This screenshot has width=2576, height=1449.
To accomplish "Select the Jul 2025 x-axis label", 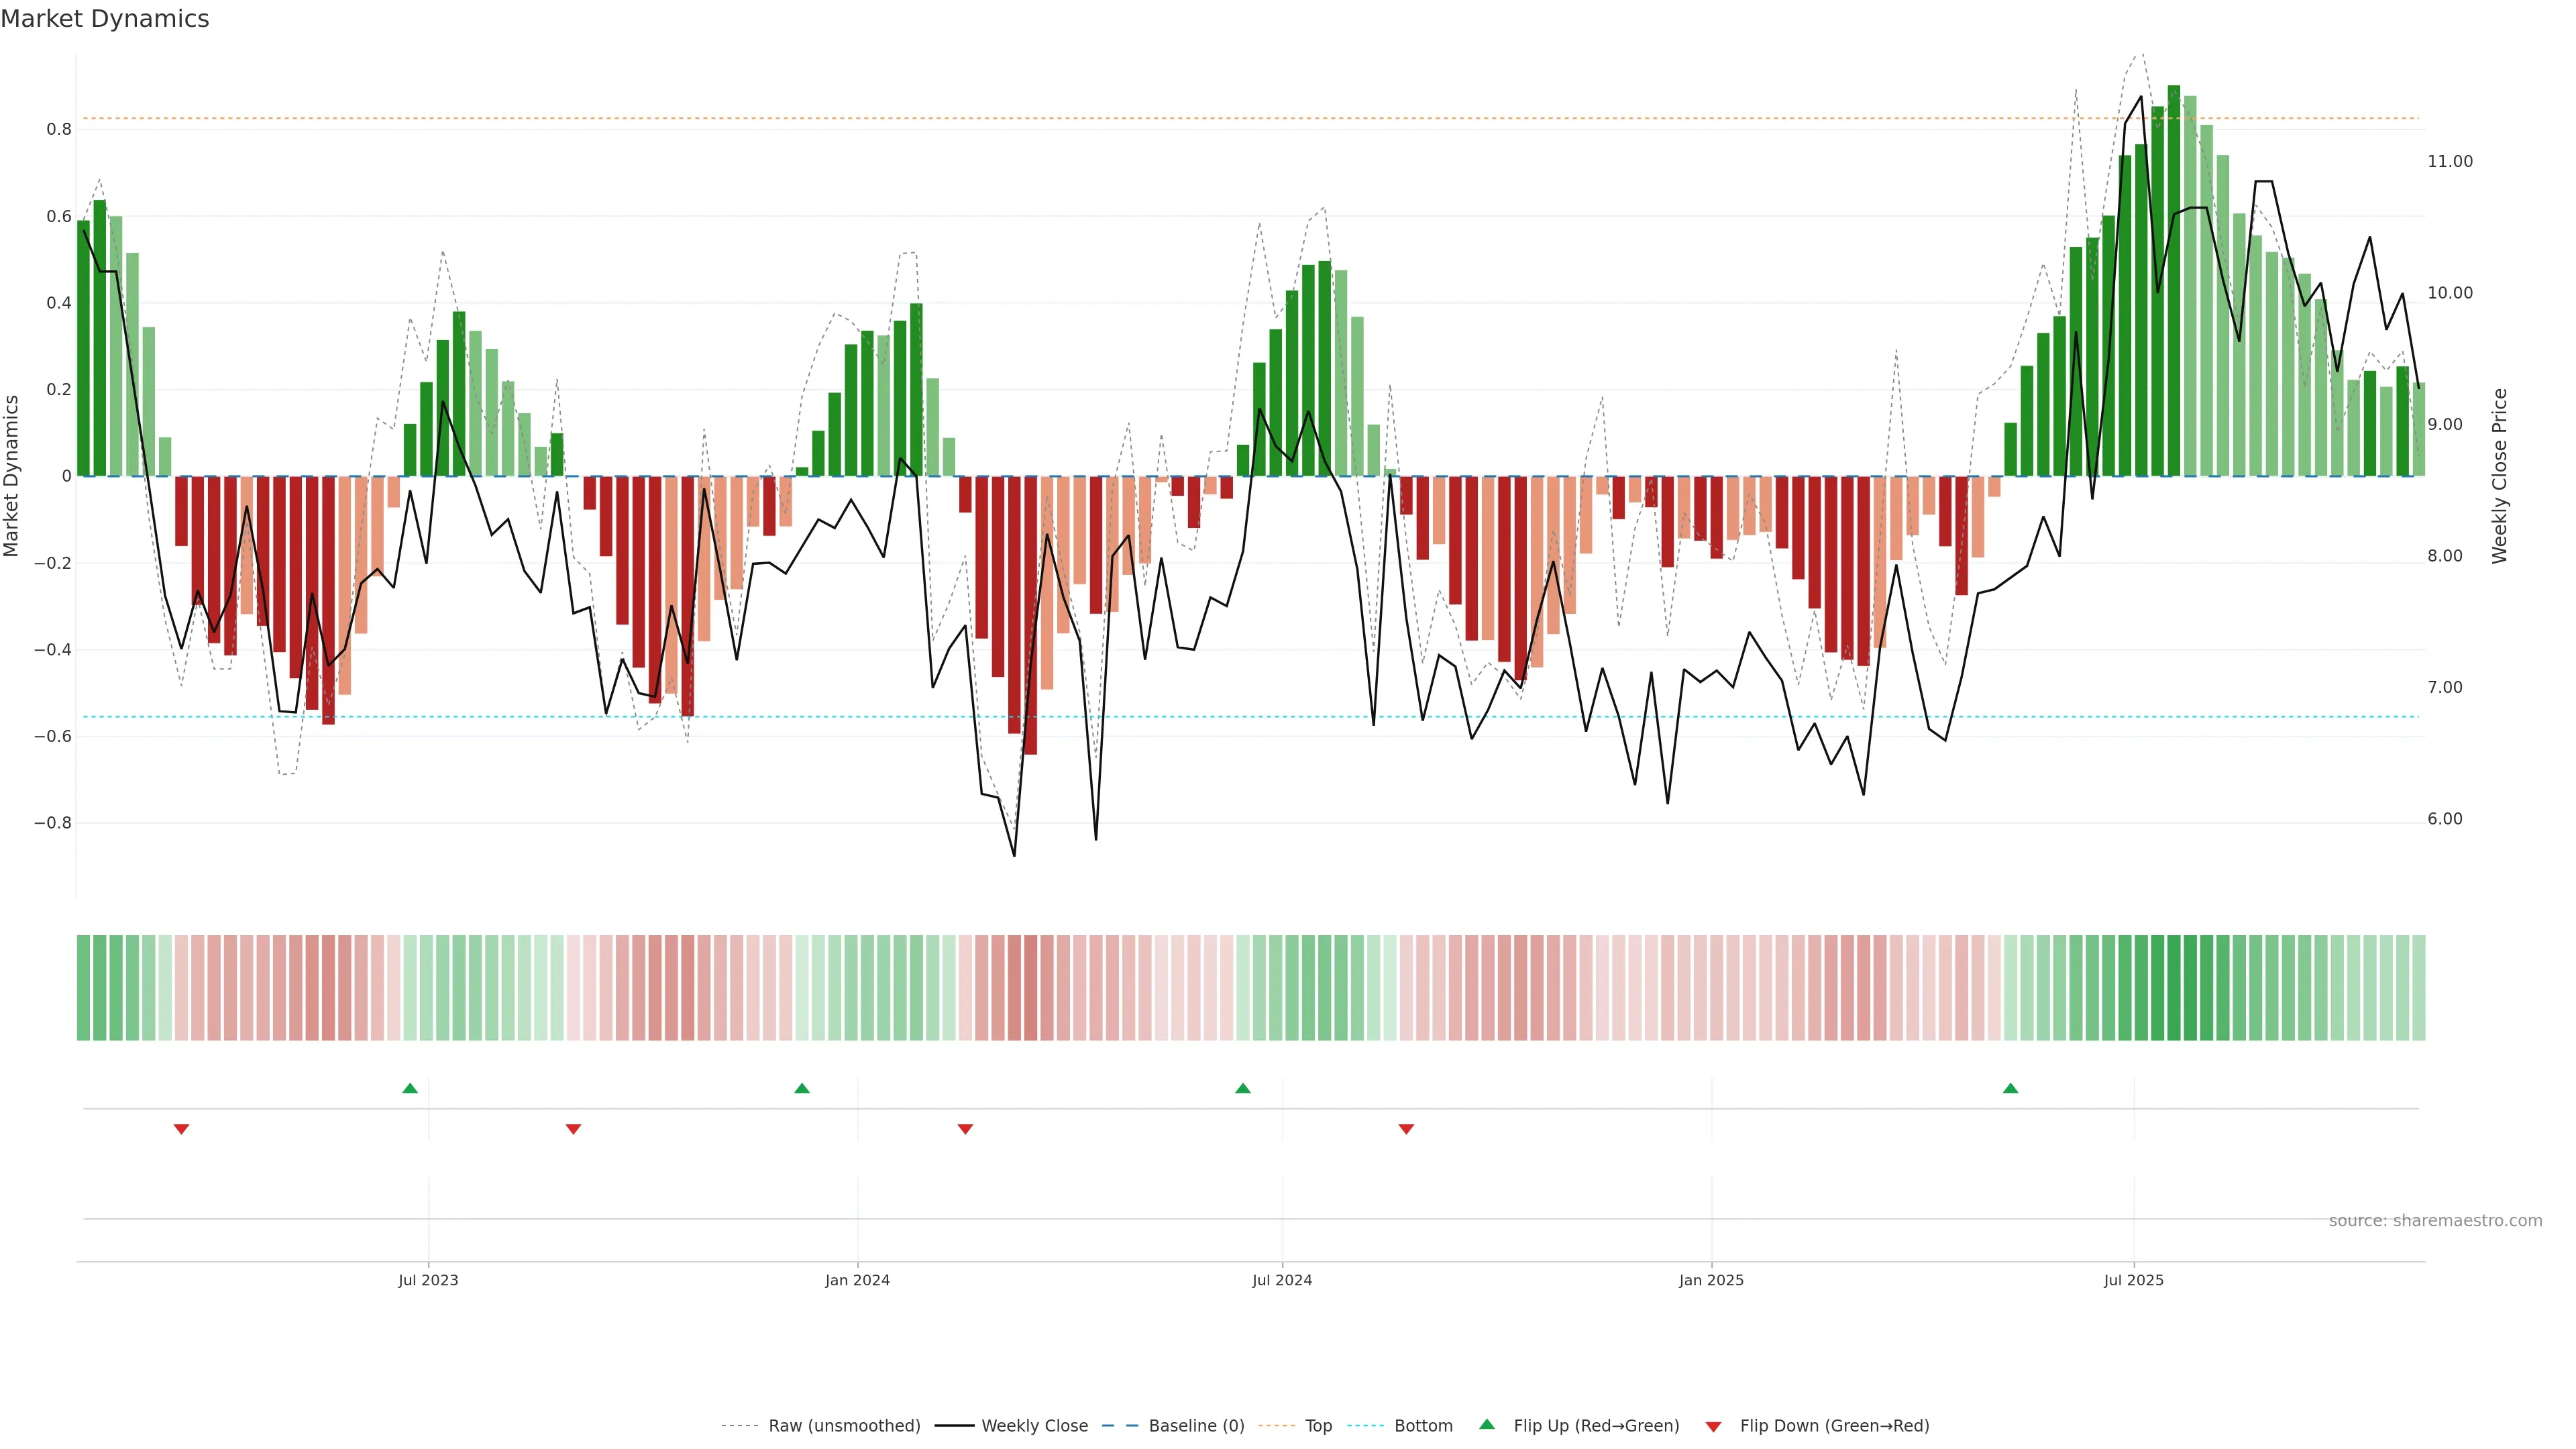I will click(2133, 1280).
